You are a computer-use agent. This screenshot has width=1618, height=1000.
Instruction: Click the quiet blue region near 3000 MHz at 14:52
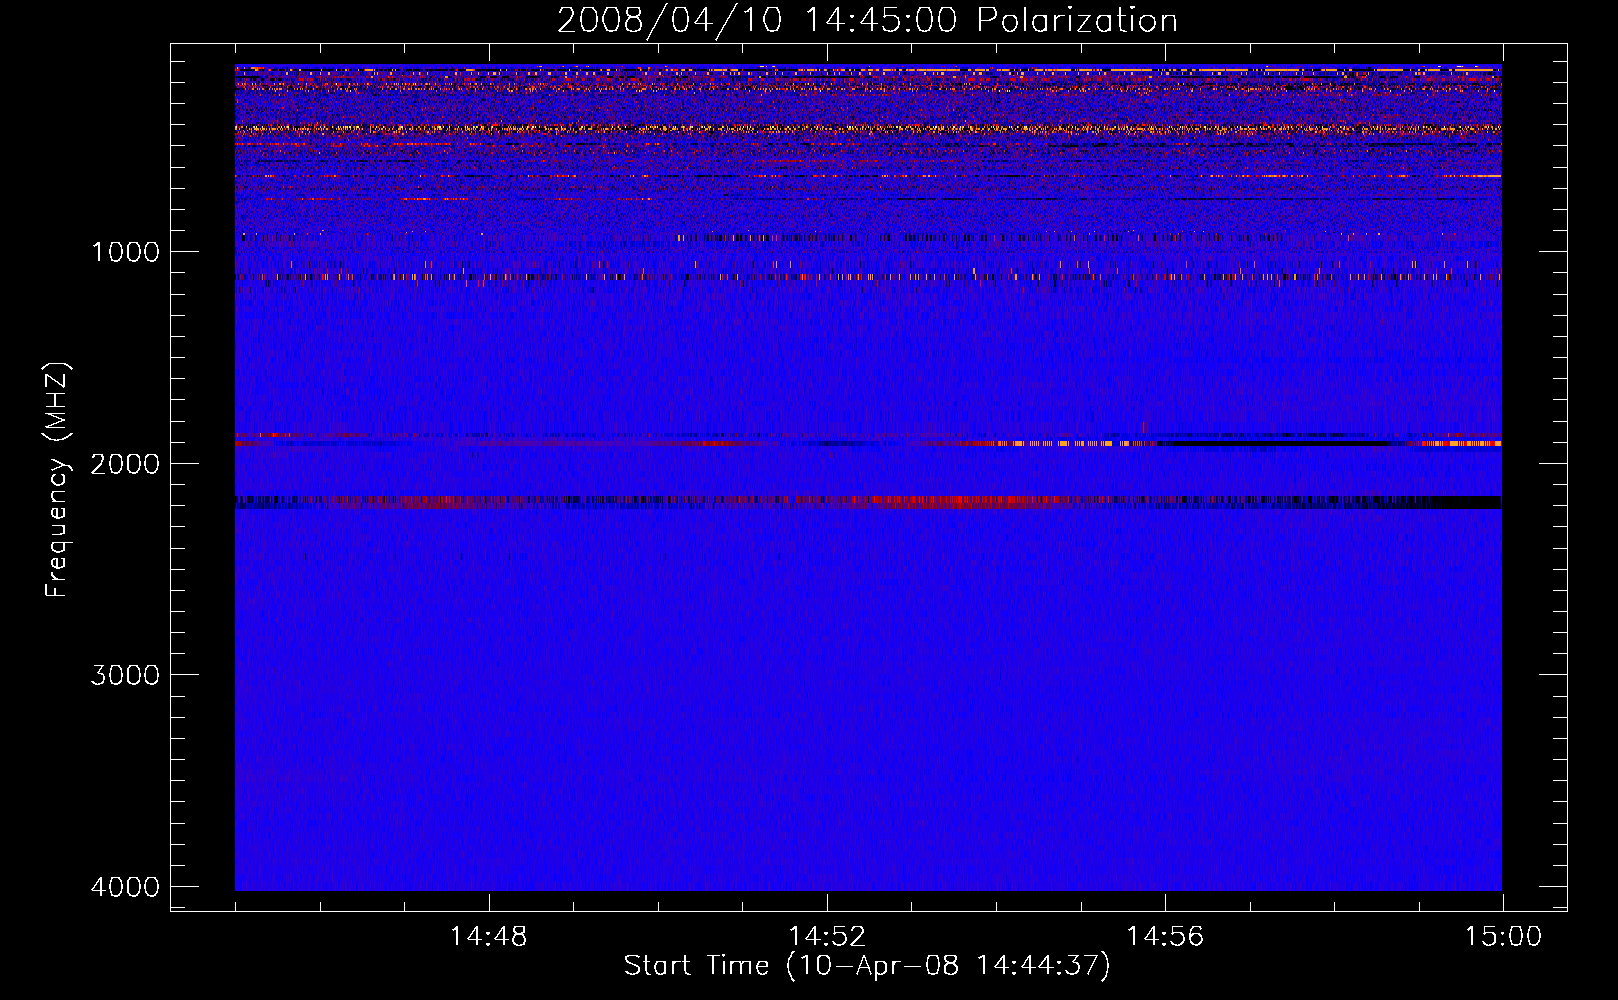coord(826,674)
